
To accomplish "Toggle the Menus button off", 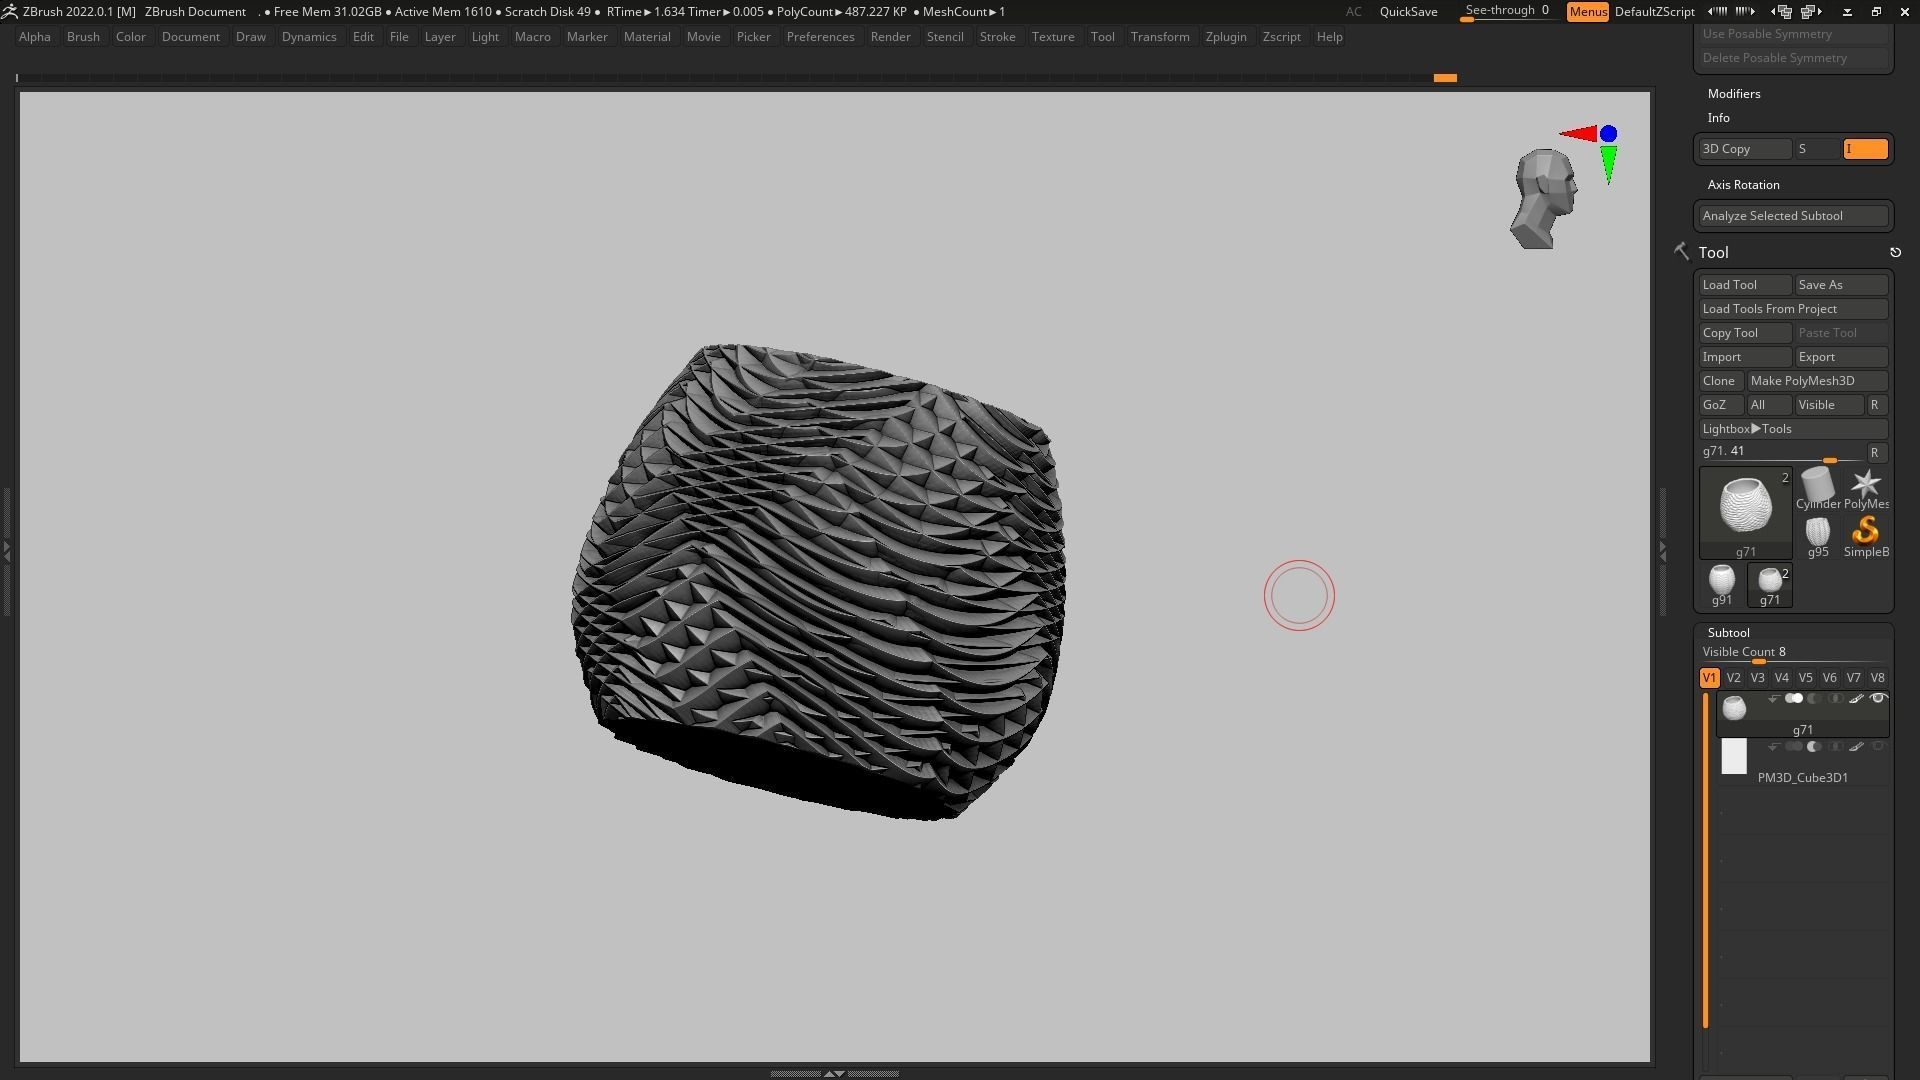I will pos(1587,12).
